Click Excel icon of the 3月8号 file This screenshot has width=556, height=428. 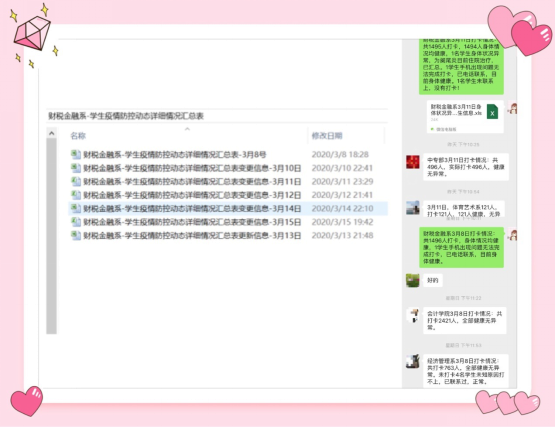click(x=76, y=154)
